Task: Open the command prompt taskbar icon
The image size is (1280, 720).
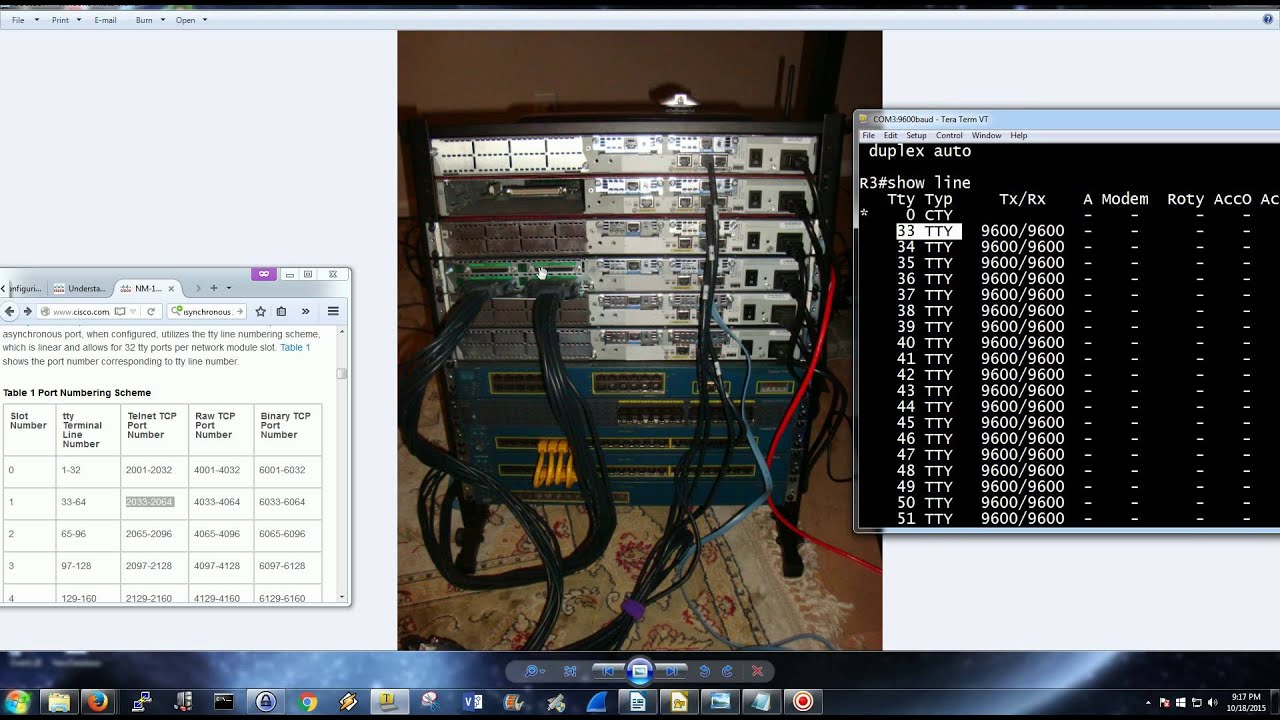Action: pos(224,702)
